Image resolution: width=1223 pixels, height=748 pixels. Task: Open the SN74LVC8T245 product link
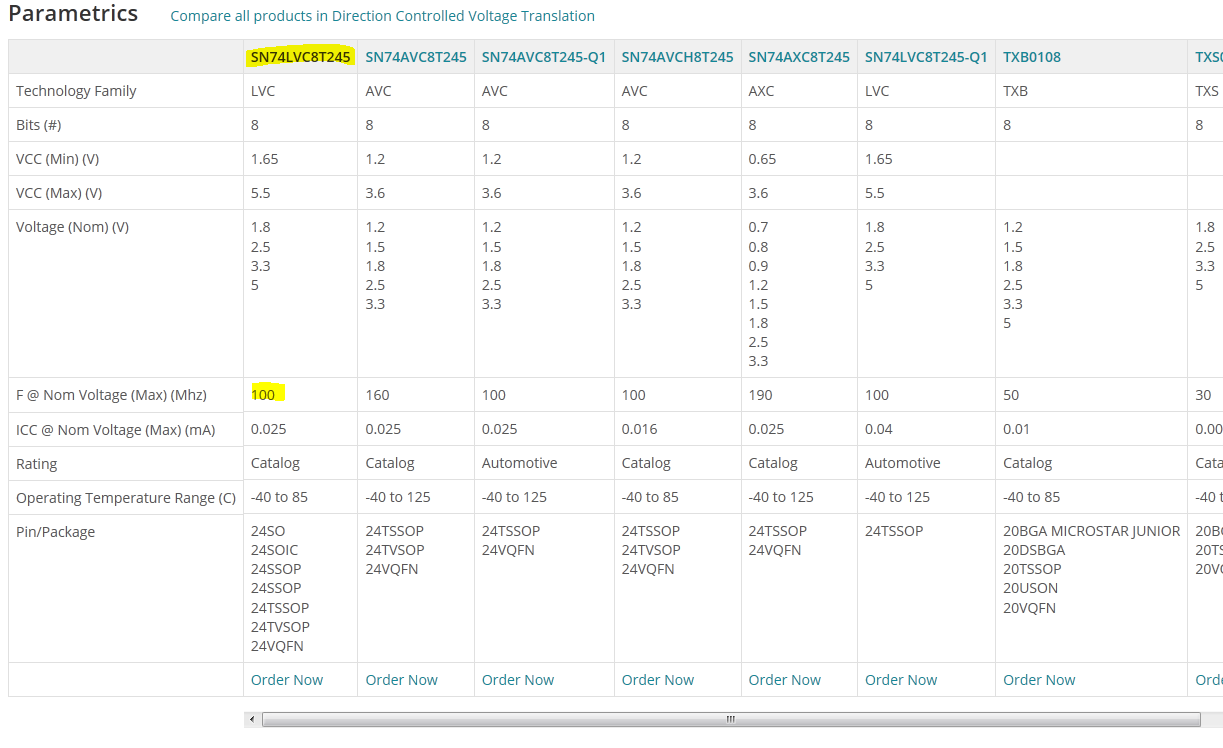click(x=300, y=57)
